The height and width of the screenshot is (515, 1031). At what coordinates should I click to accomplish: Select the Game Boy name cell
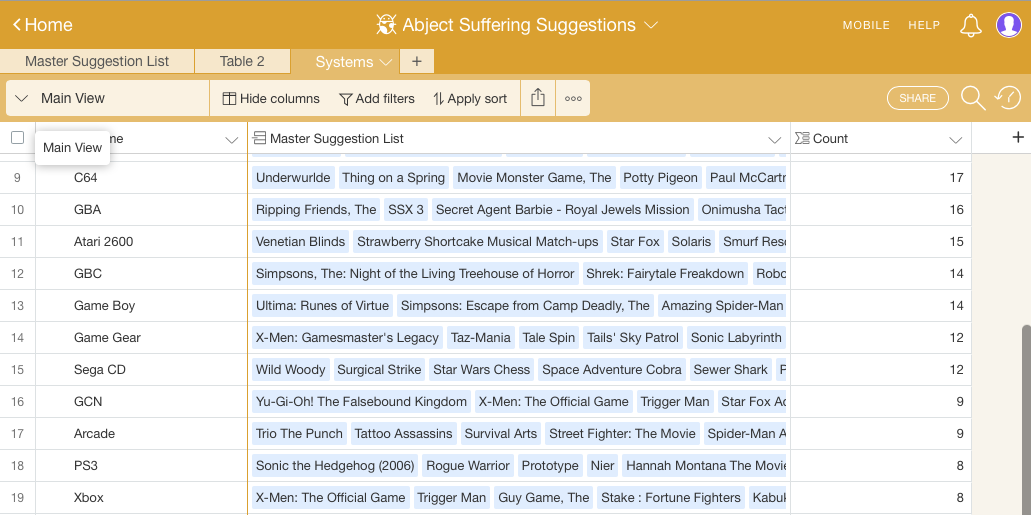(141, 306)
